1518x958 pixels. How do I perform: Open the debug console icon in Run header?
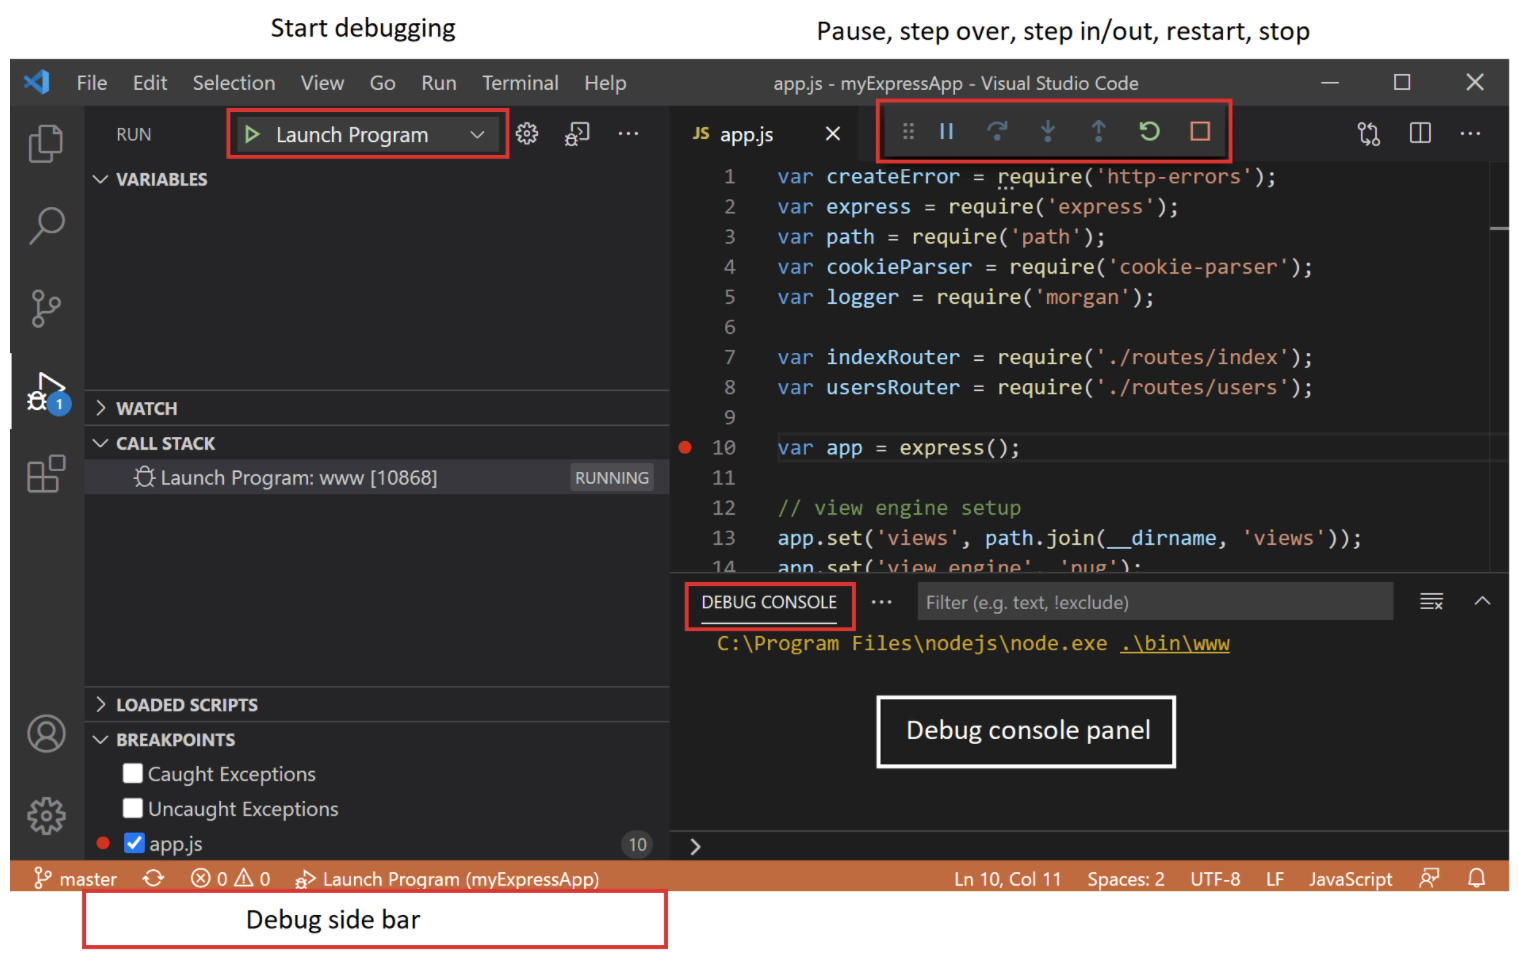(577, 134)
